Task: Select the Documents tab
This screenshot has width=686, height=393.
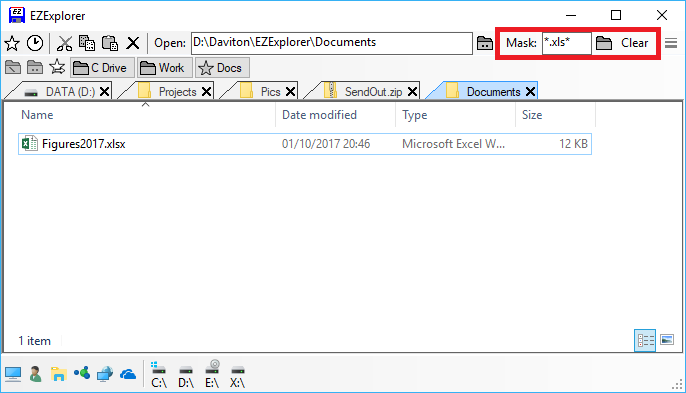Action: pos(485,91)
